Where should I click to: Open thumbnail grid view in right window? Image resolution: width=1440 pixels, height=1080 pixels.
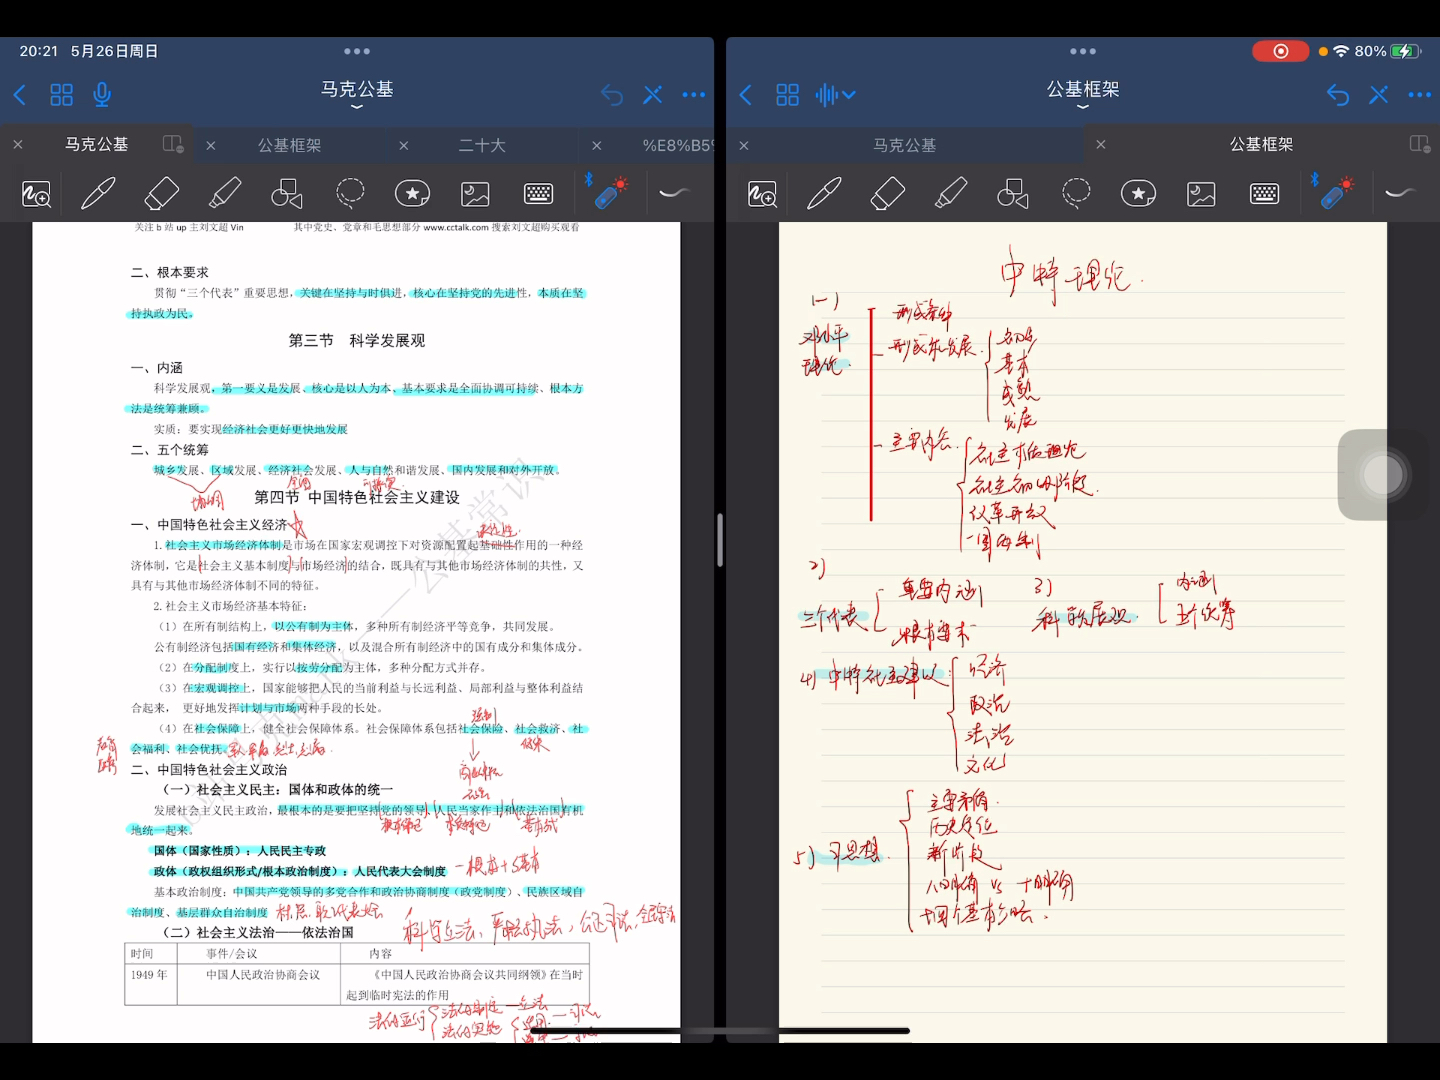(788, 95)
